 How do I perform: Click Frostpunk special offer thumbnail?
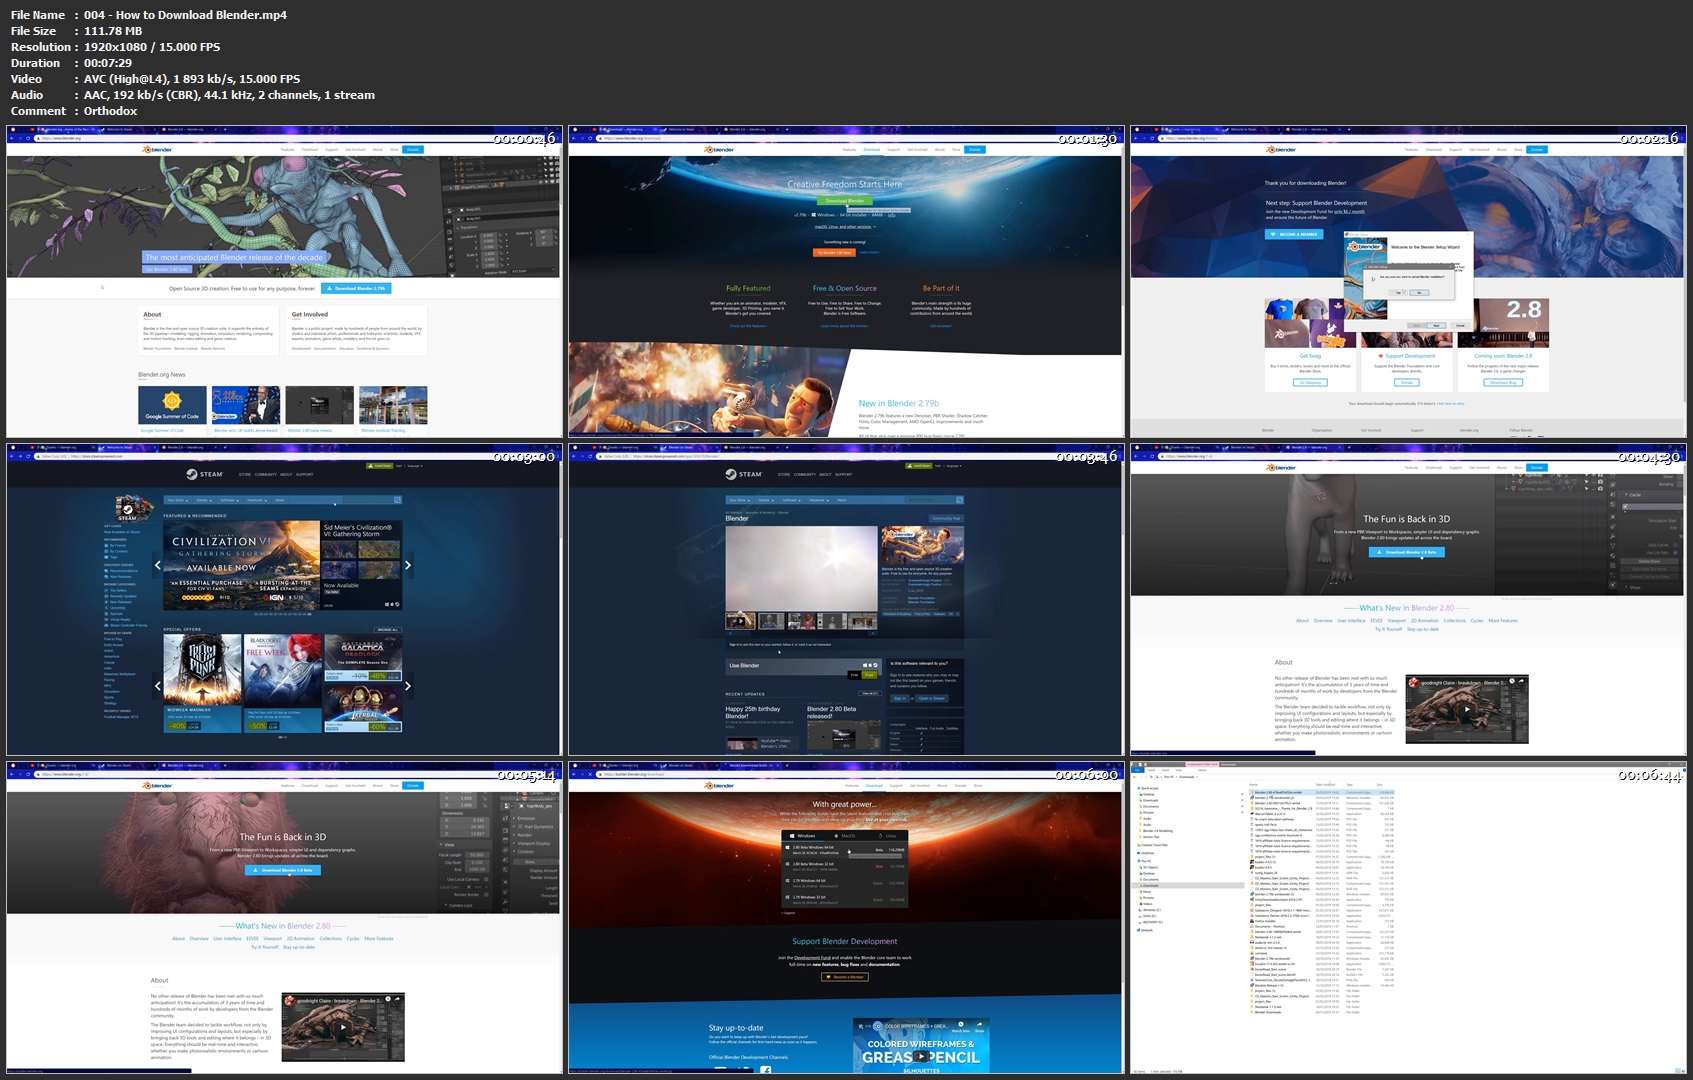click(203, 670)
